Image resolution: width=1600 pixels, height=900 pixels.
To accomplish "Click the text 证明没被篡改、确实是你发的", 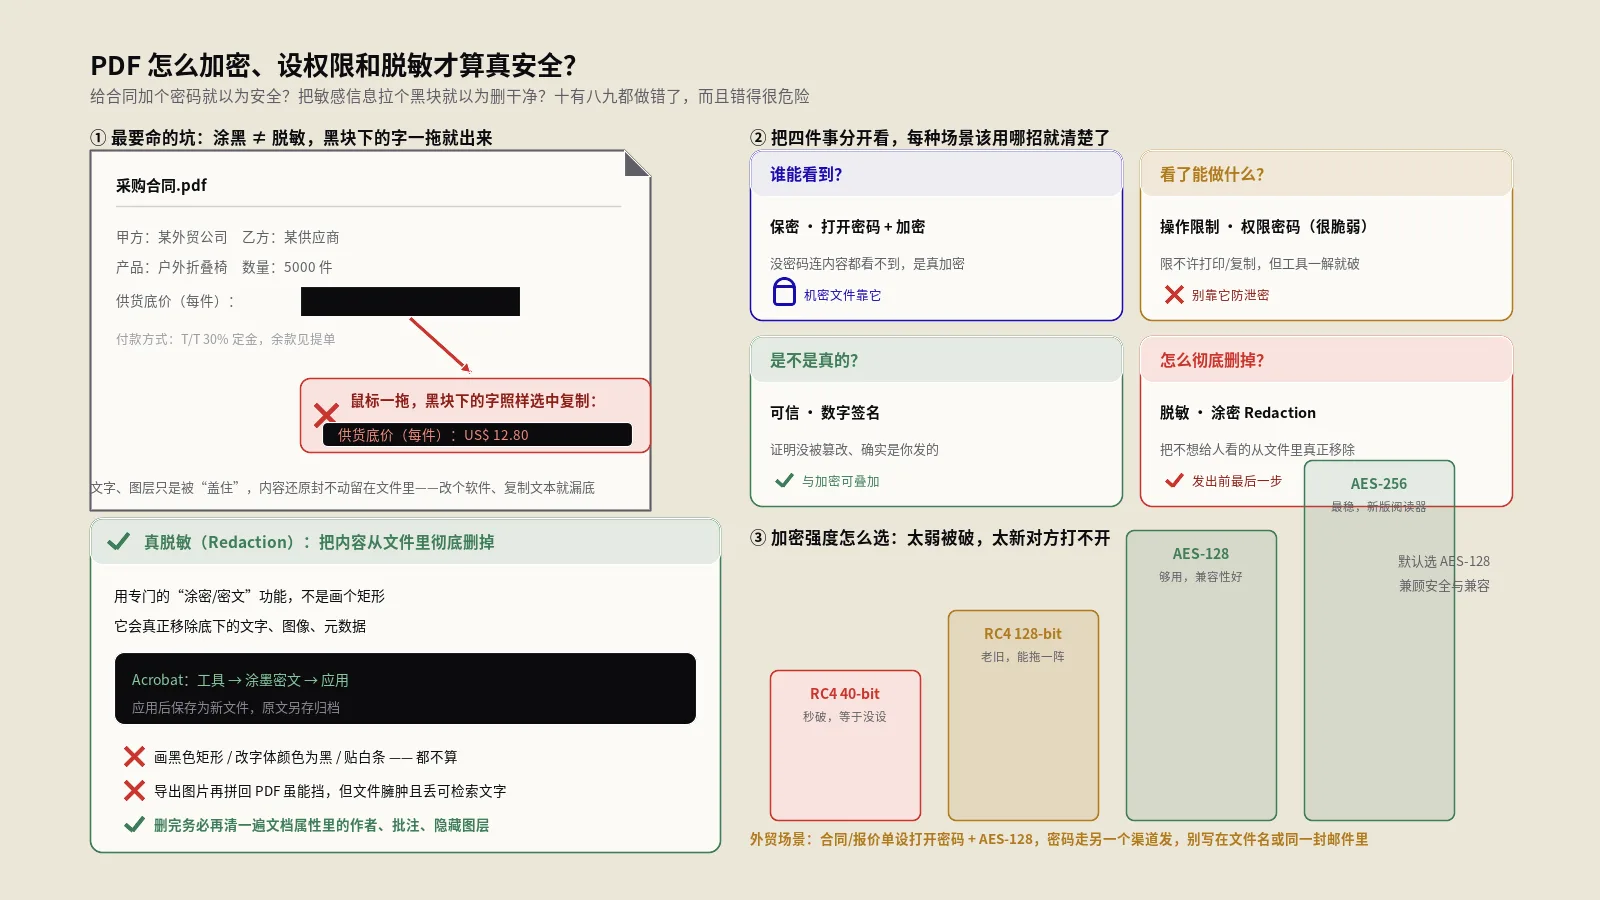I will point(854,450).
